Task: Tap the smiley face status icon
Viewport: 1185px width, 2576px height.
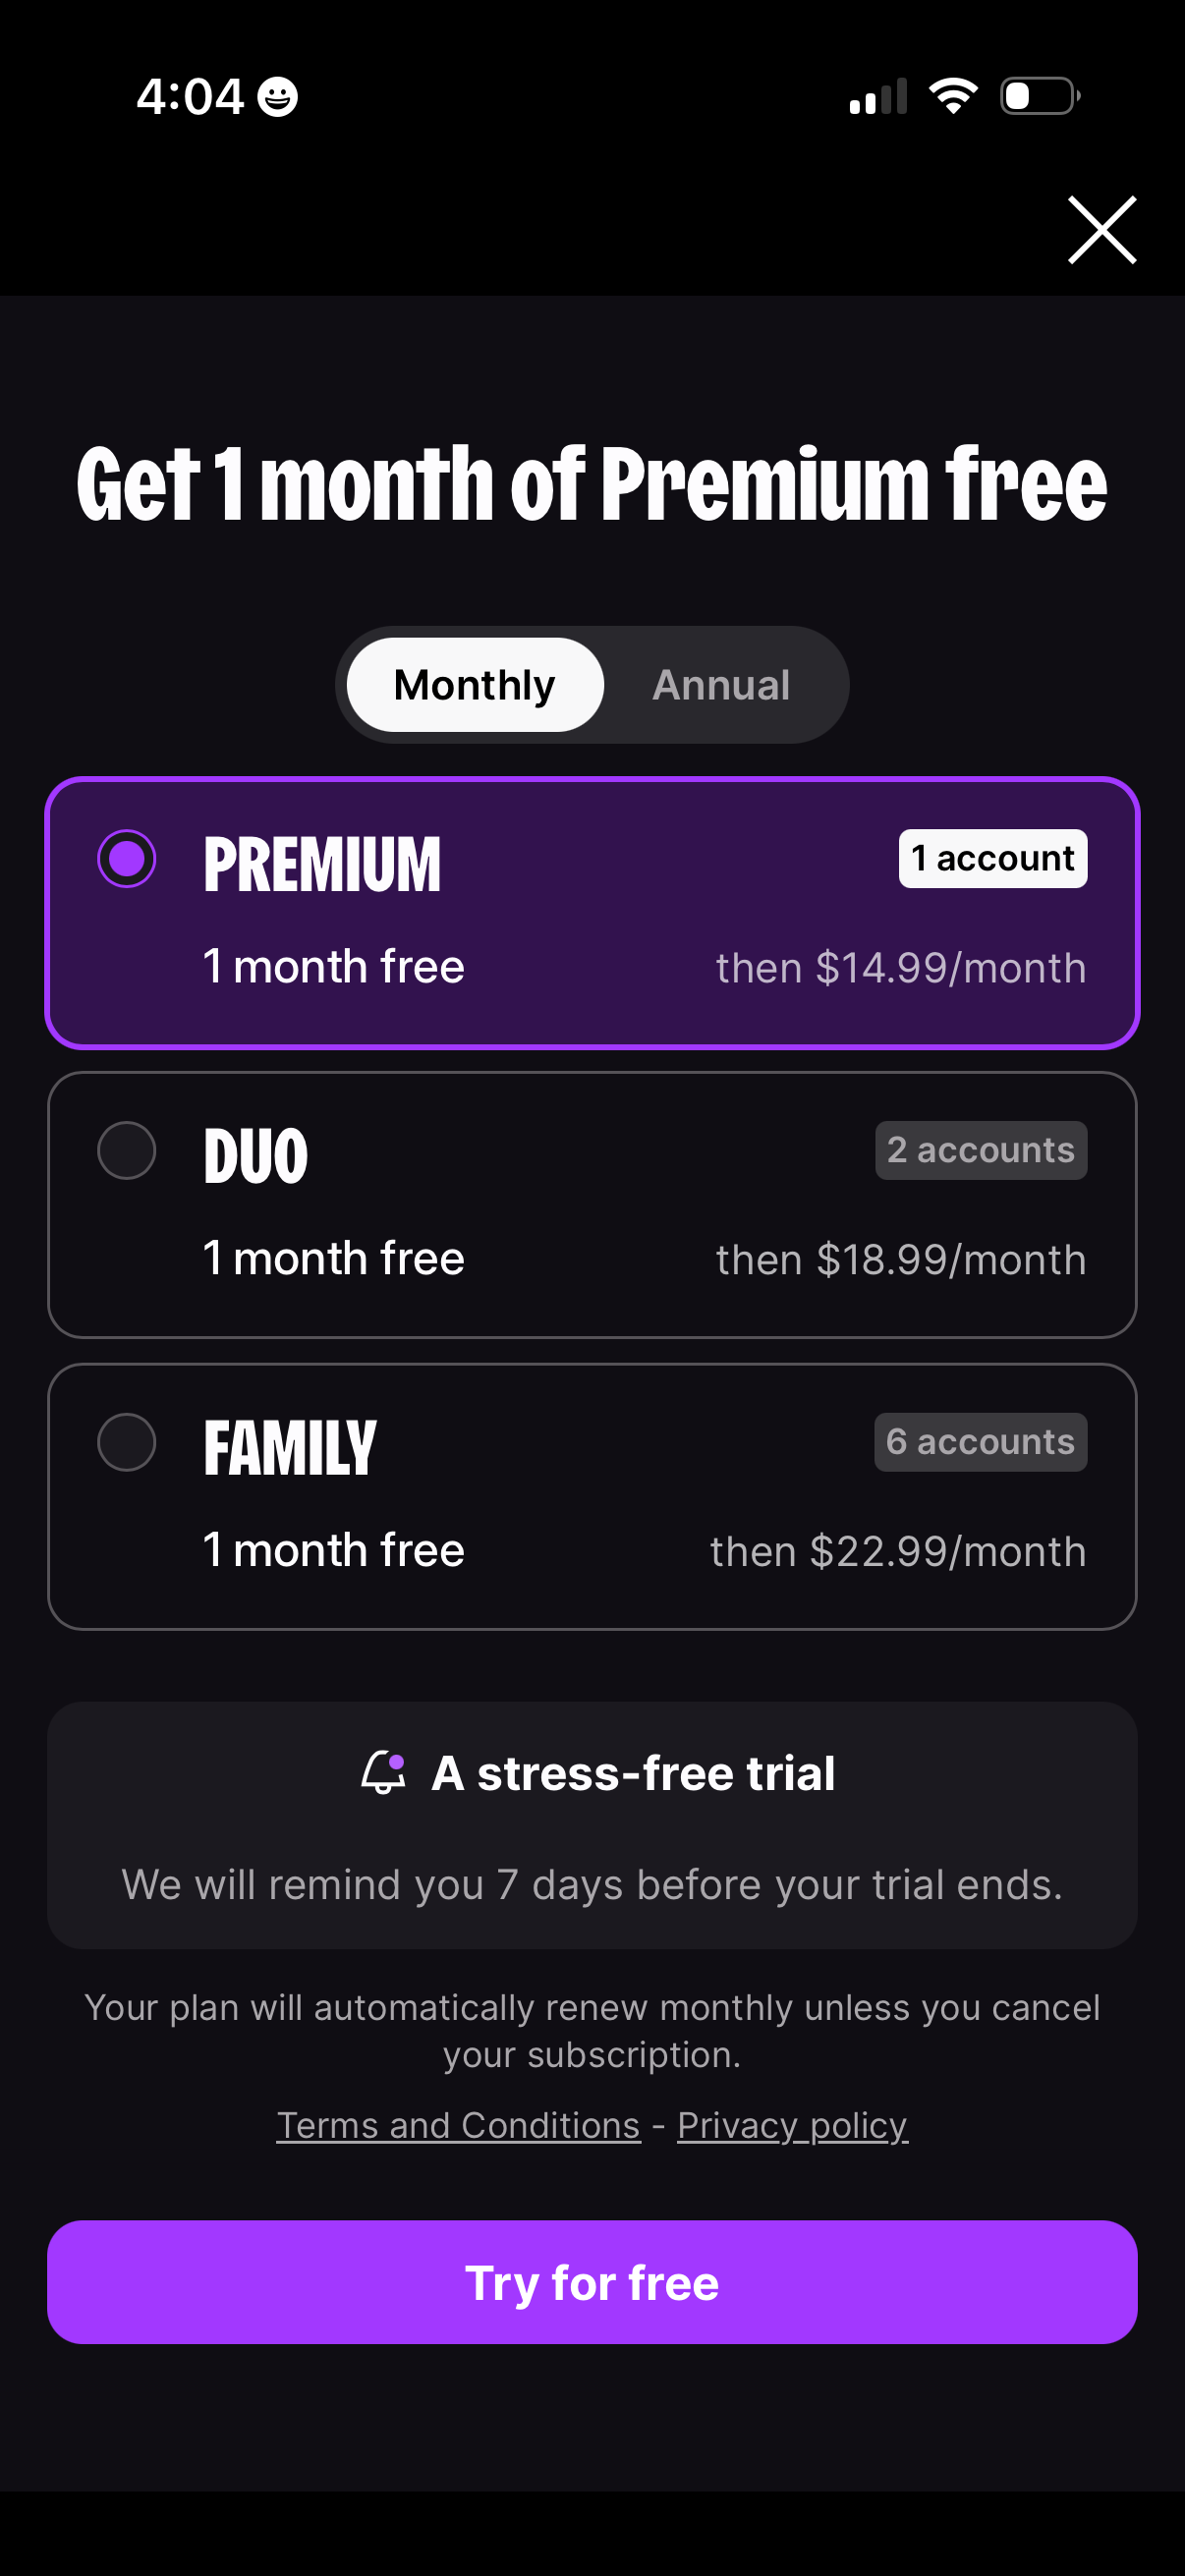Action: click(x=277, y=97)
